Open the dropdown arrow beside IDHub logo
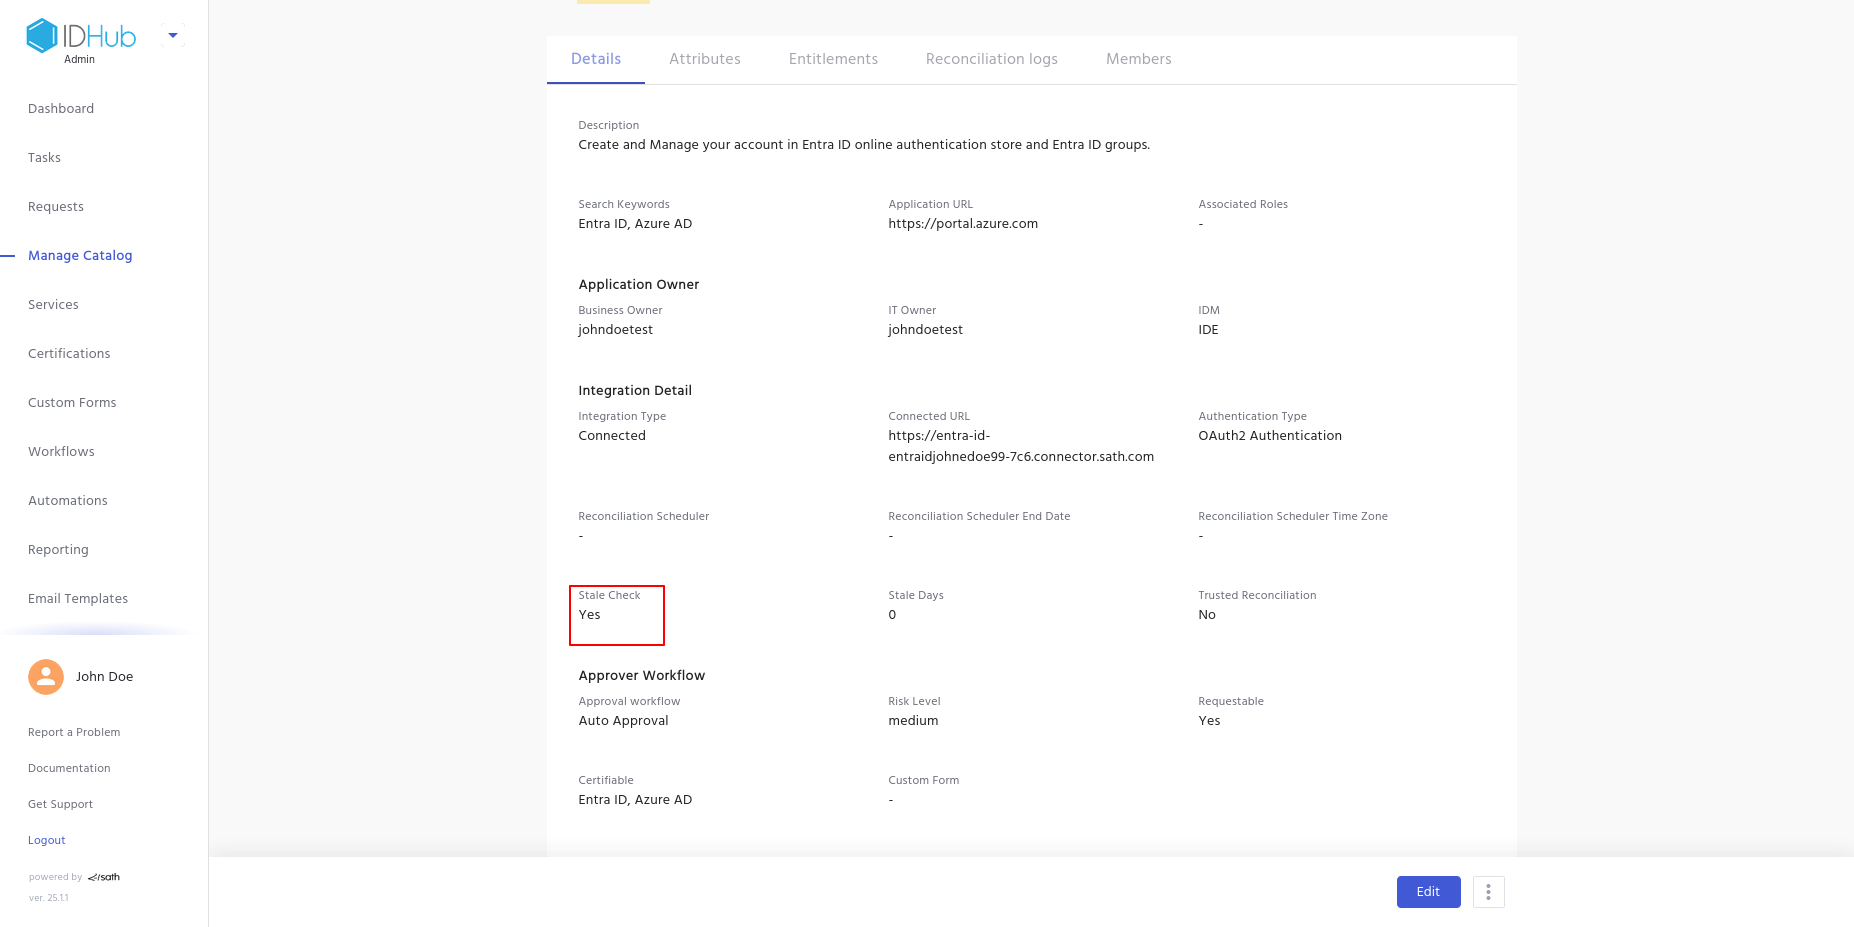The height and width of the screenshot is (927, 1854). pos(173,36)
